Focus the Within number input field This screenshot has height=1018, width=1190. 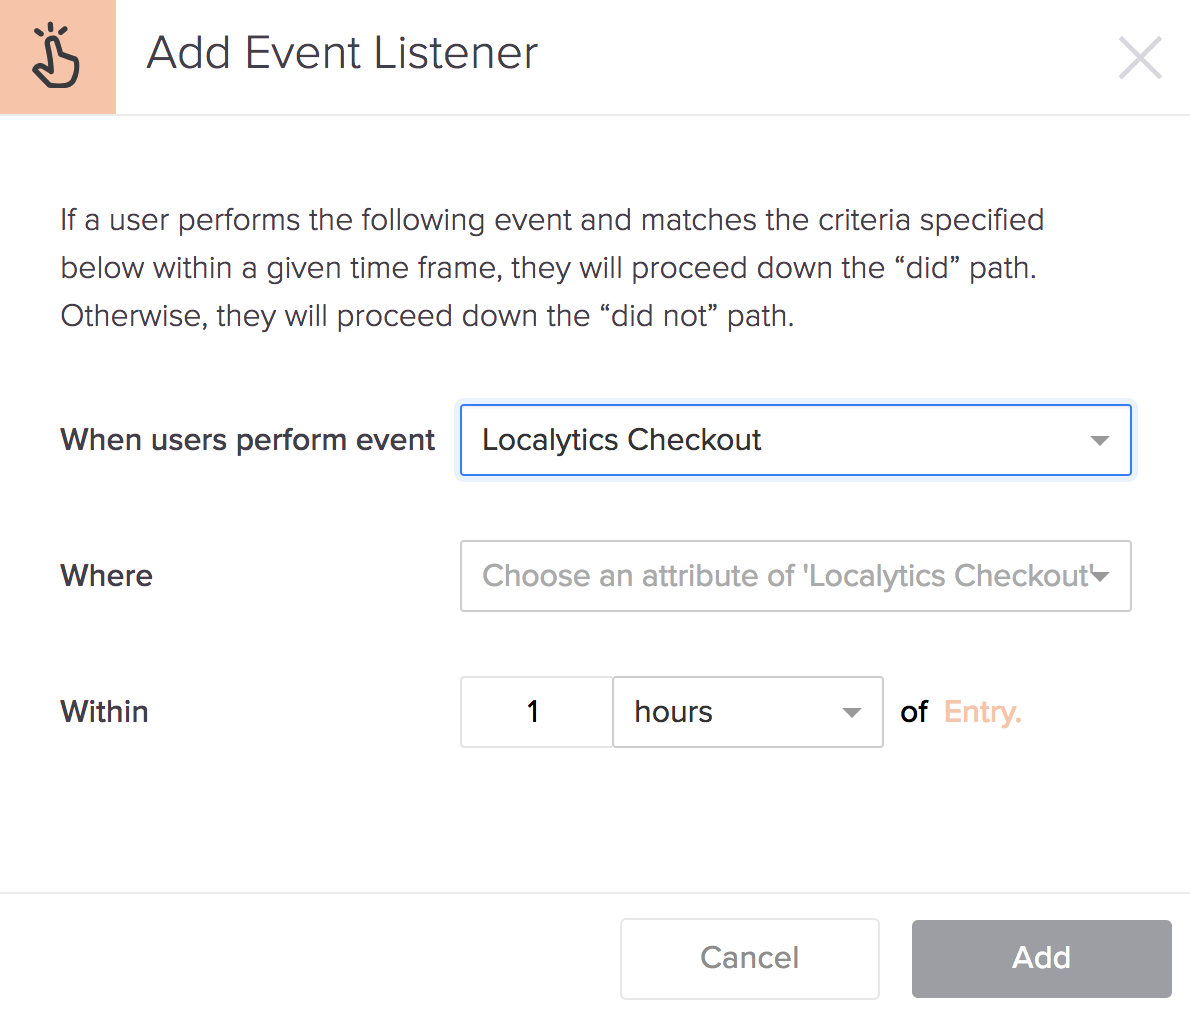coord(536,712)
